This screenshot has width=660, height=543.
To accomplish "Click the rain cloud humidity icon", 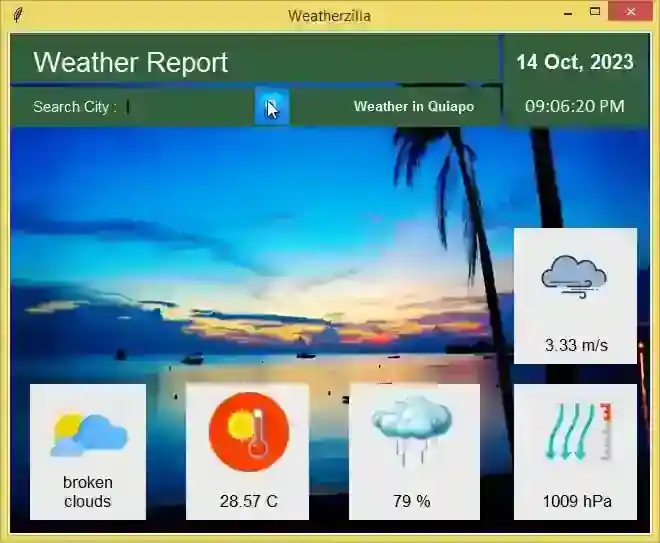I will [x=412, y=431].
